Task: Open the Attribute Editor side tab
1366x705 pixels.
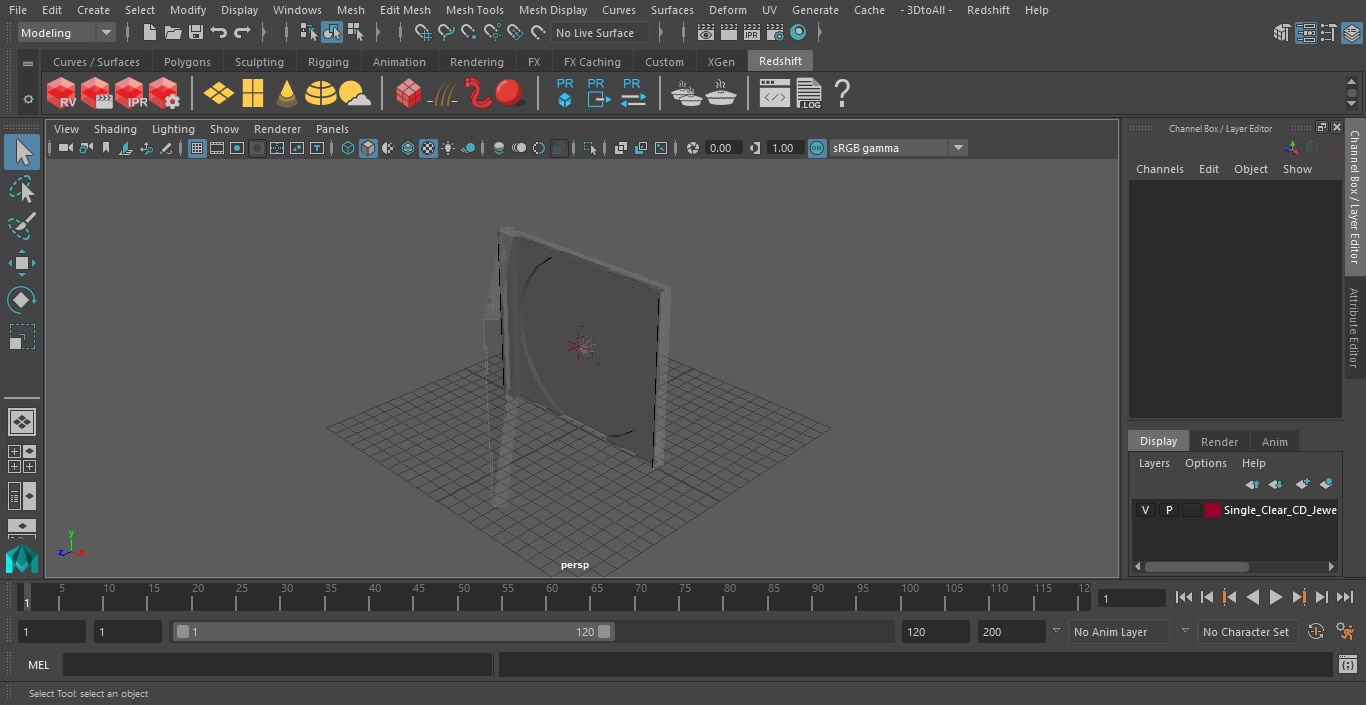Action: (1354, 328)
